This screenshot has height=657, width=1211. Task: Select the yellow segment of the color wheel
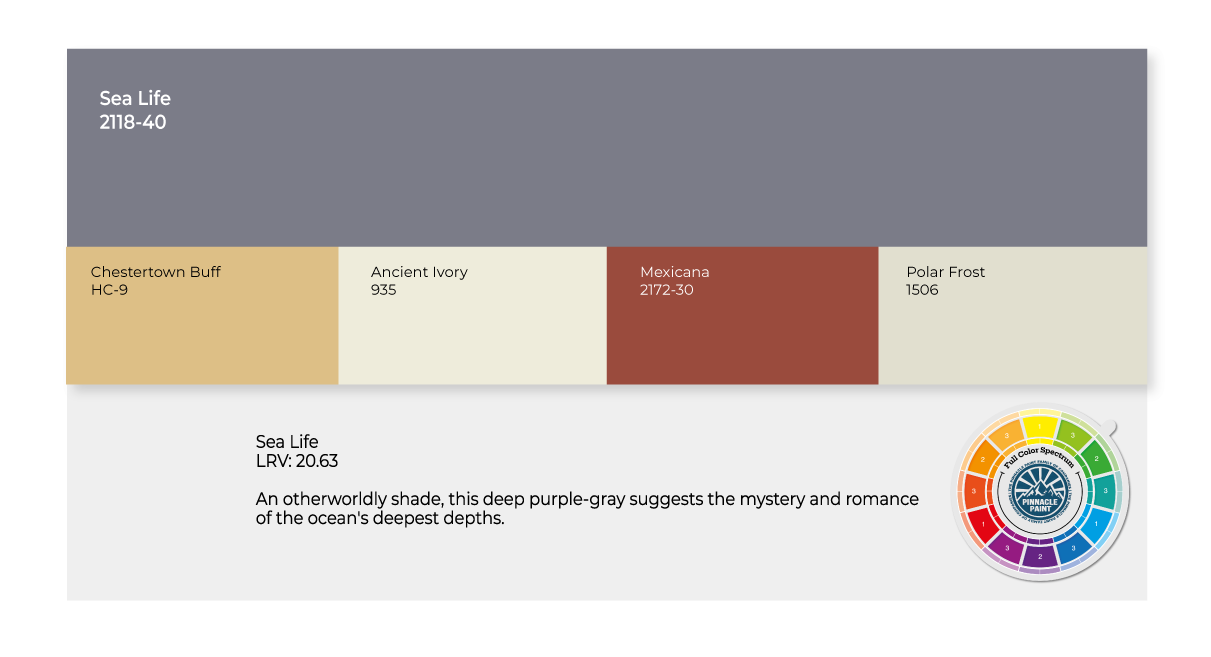[1040, 425]
